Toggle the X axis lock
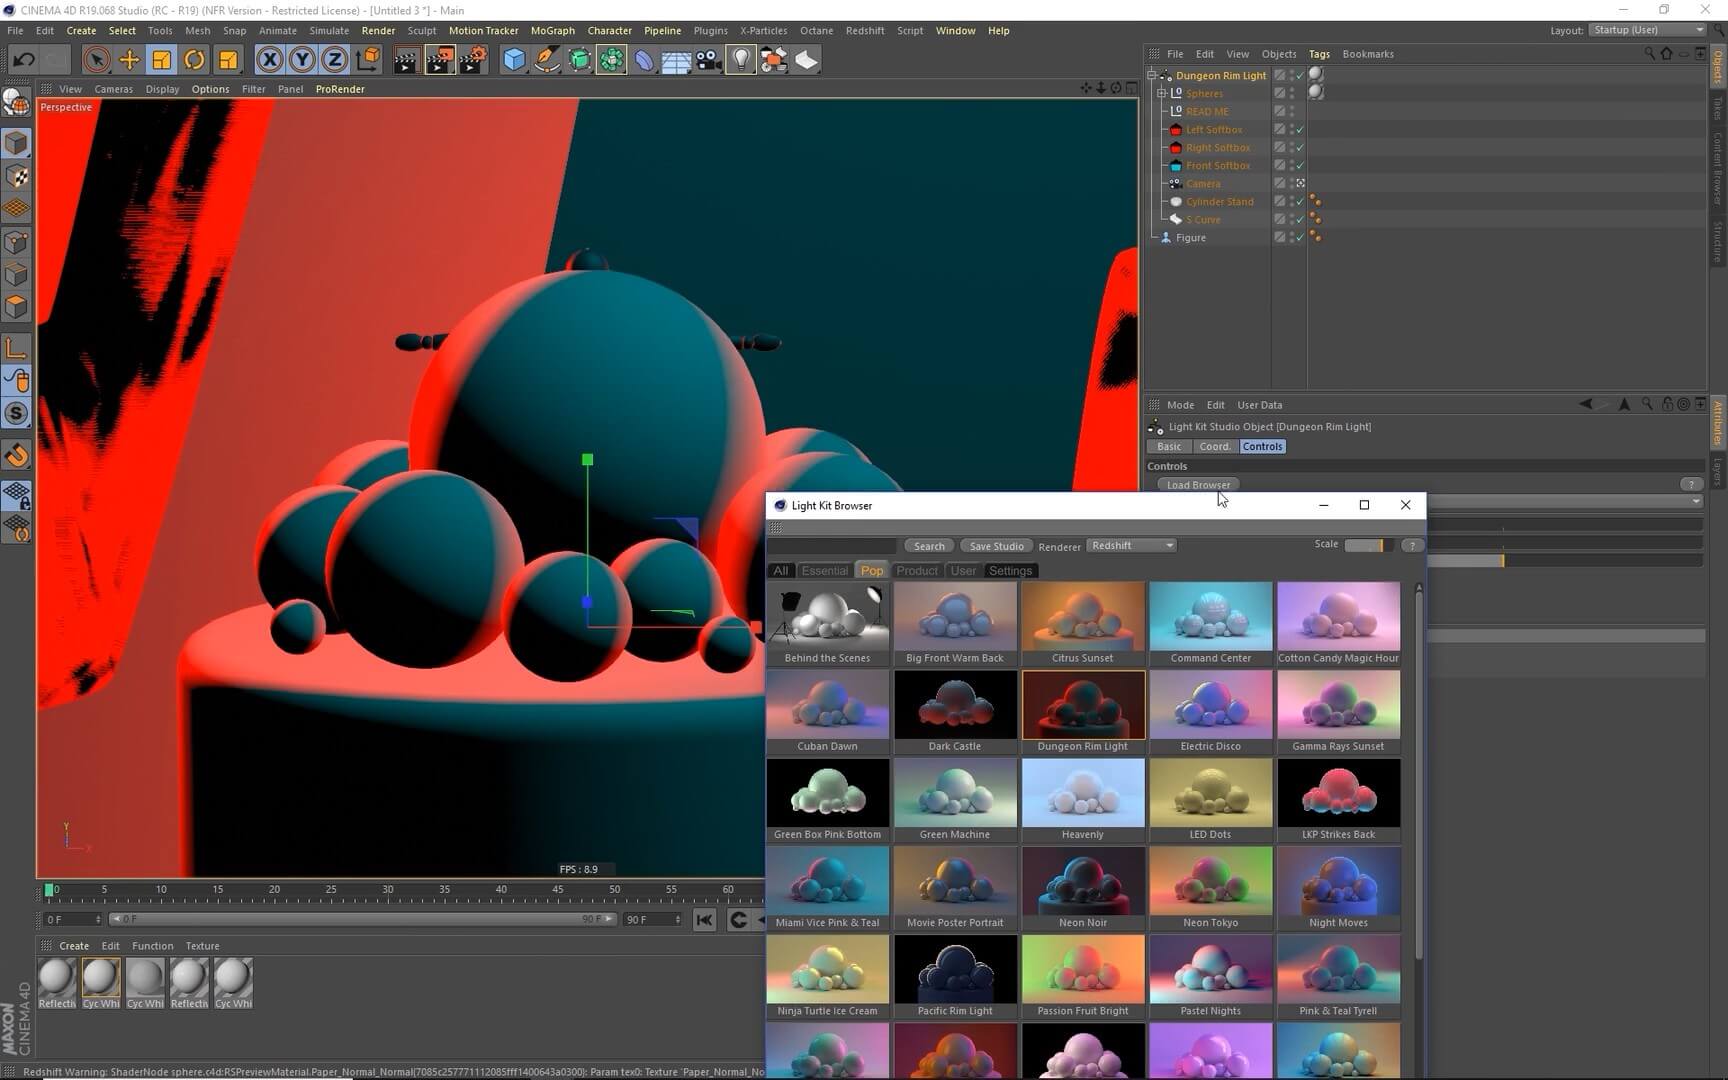Screen dimensions: 1728x1080 269,60
